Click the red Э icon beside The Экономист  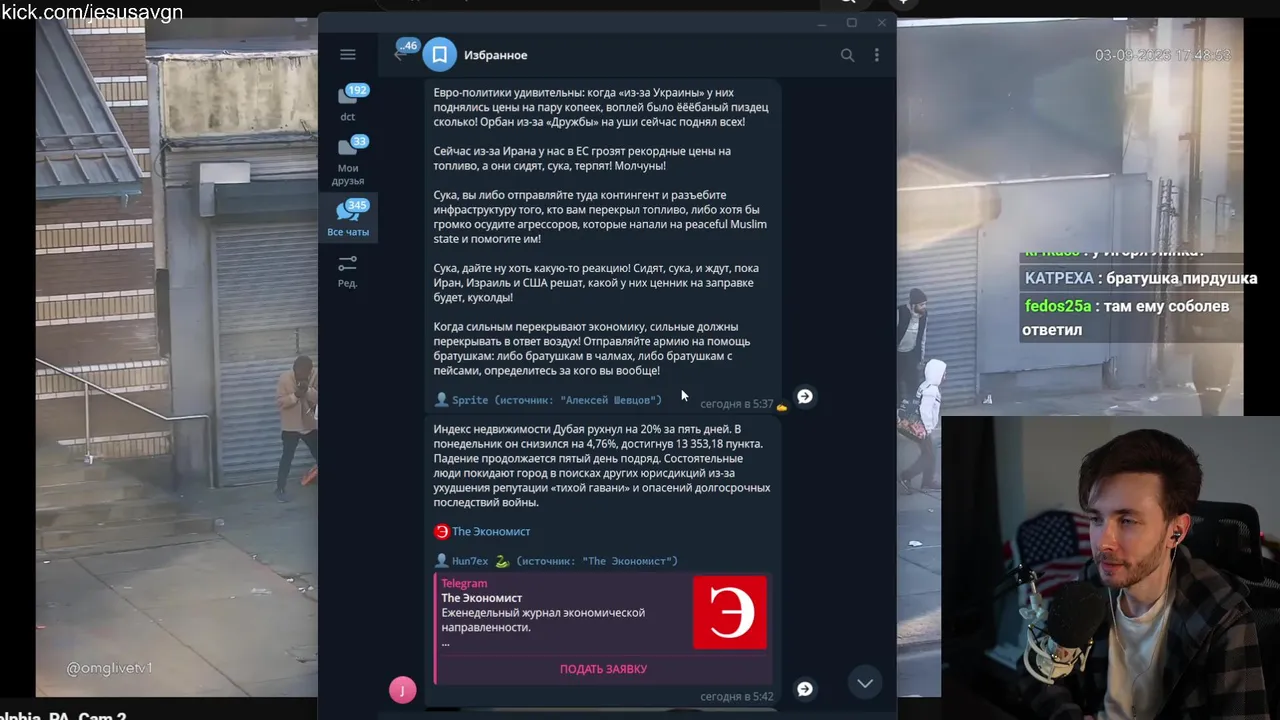(x=441, y=532)
